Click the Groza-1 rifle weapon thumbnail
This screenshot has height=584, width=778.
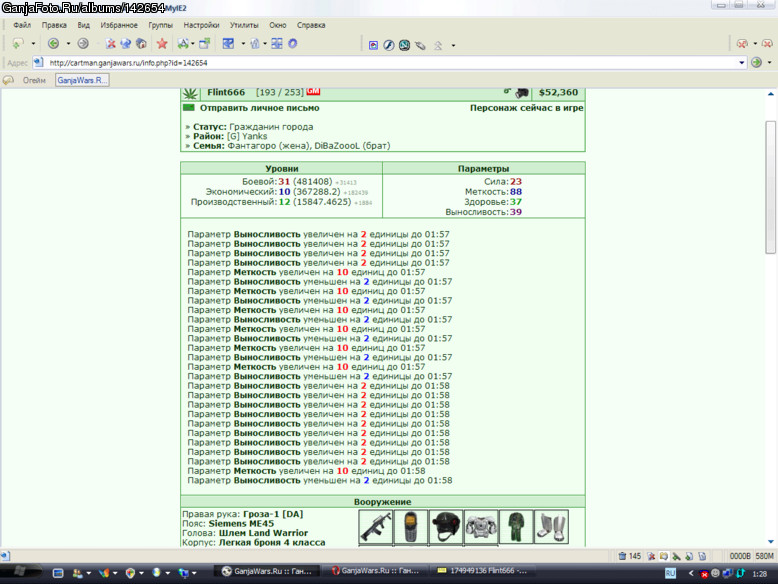coord(376,526)
